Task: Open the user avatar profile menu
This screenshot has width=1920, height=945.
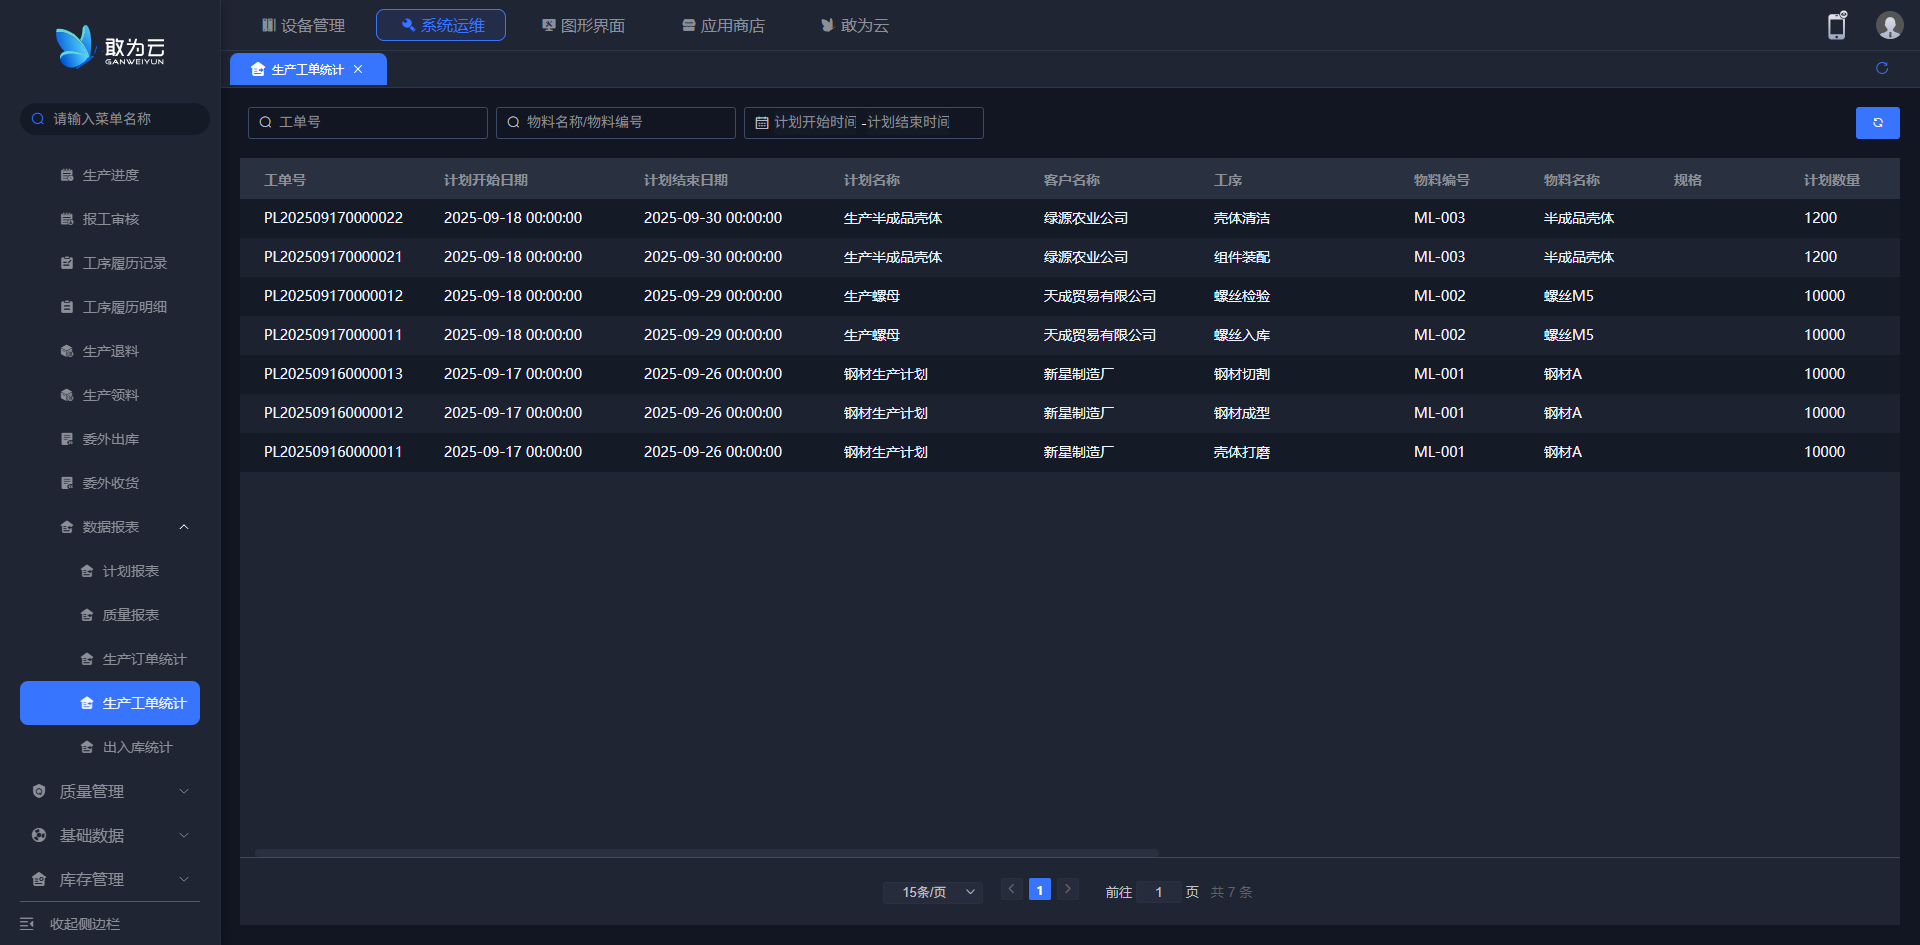Action: tap(1888, 26)
